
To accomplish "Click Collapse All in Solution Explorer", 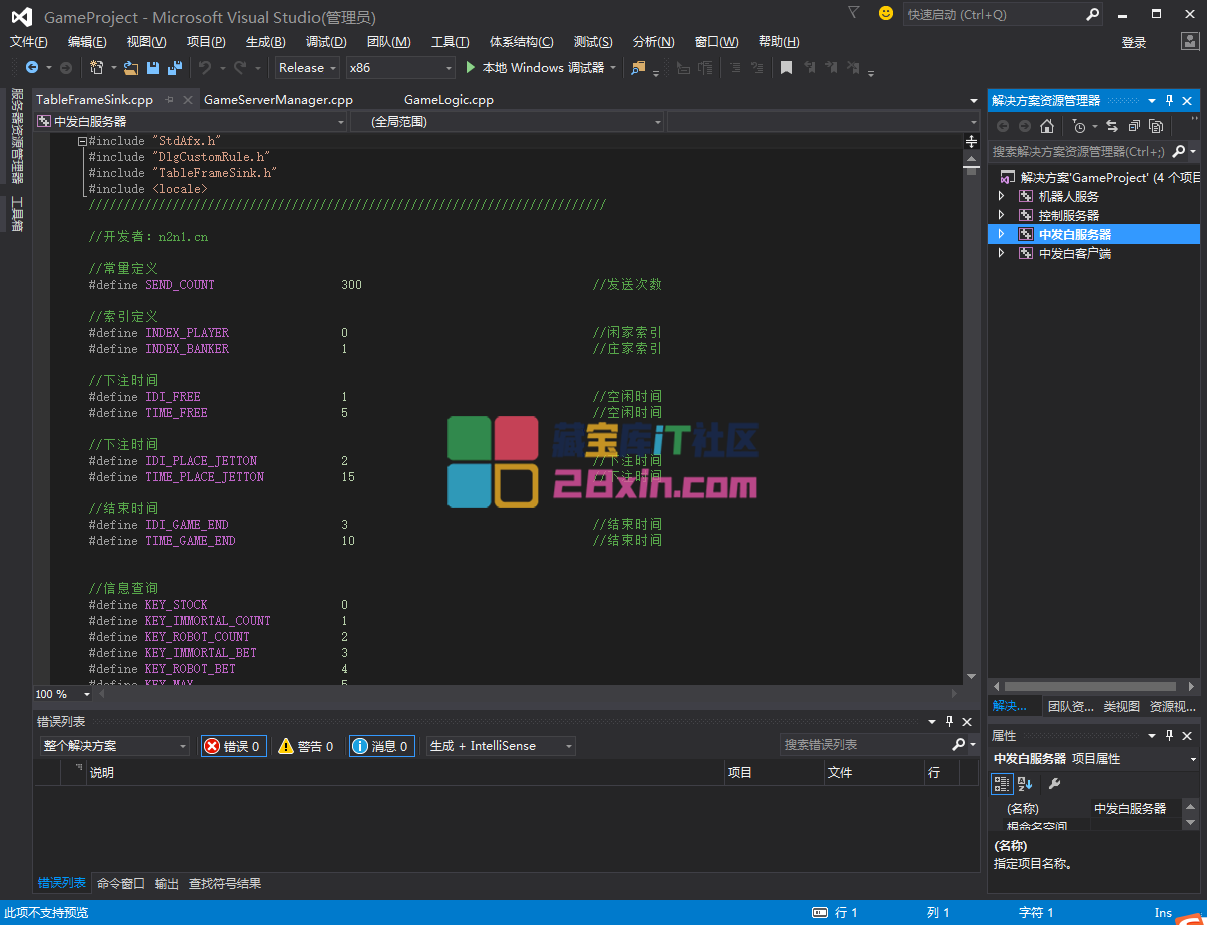I will coord(1134,126).
